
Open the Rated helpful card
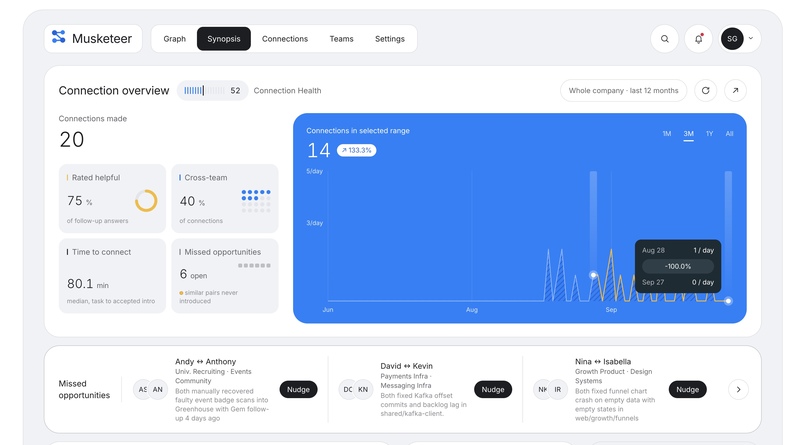coord(112,198)
